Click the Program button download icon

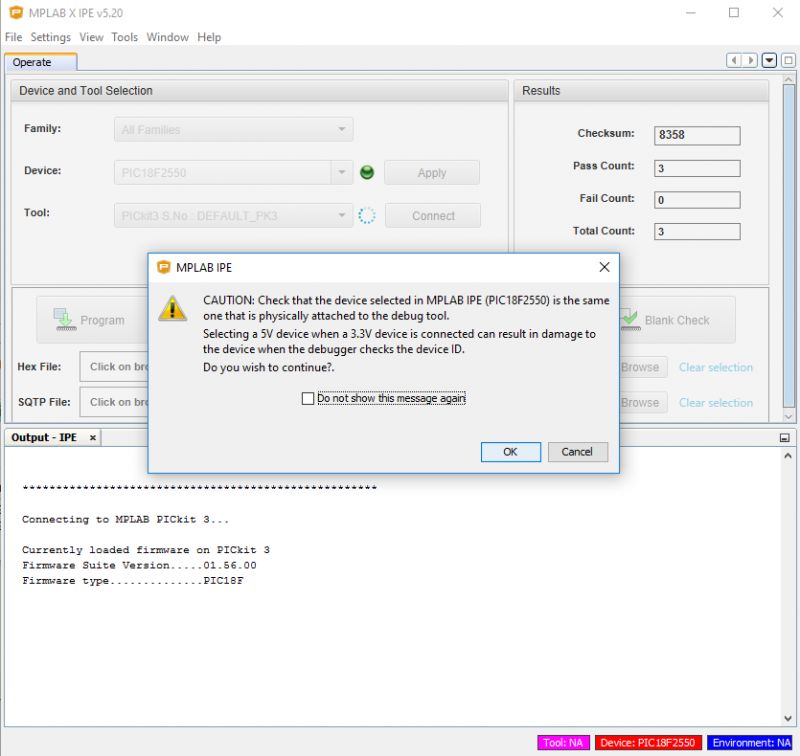pos(64,319)
